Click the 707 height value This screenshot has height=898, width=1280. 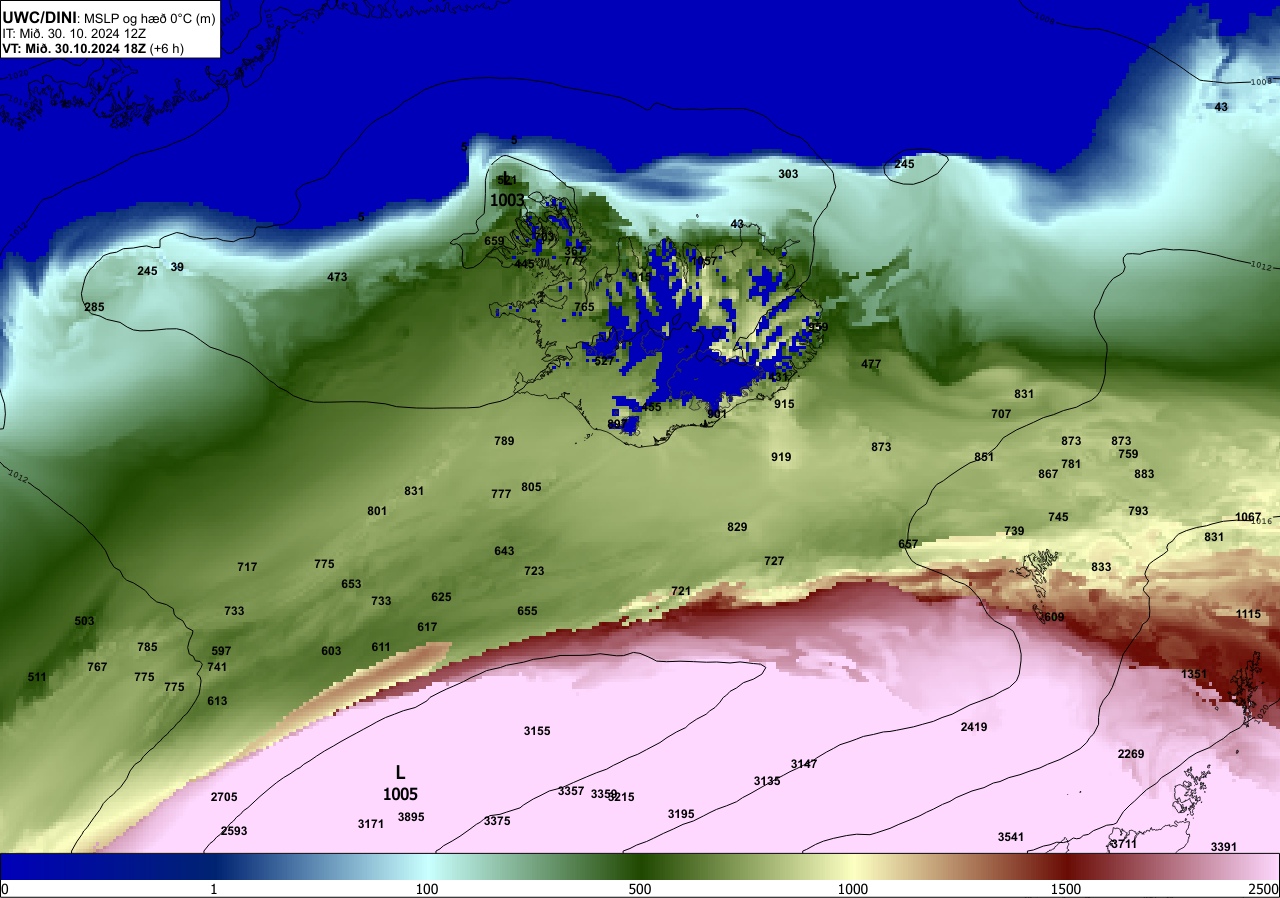pos(1001,414)
